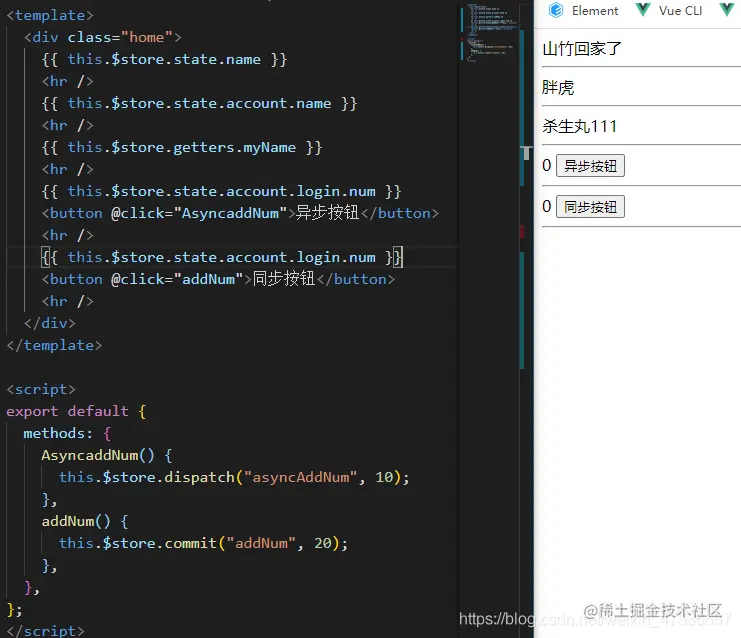This screenshot has width=741, height=638.
Task: Click the closing </div> tag line
Action: click(x=50, y=323)
